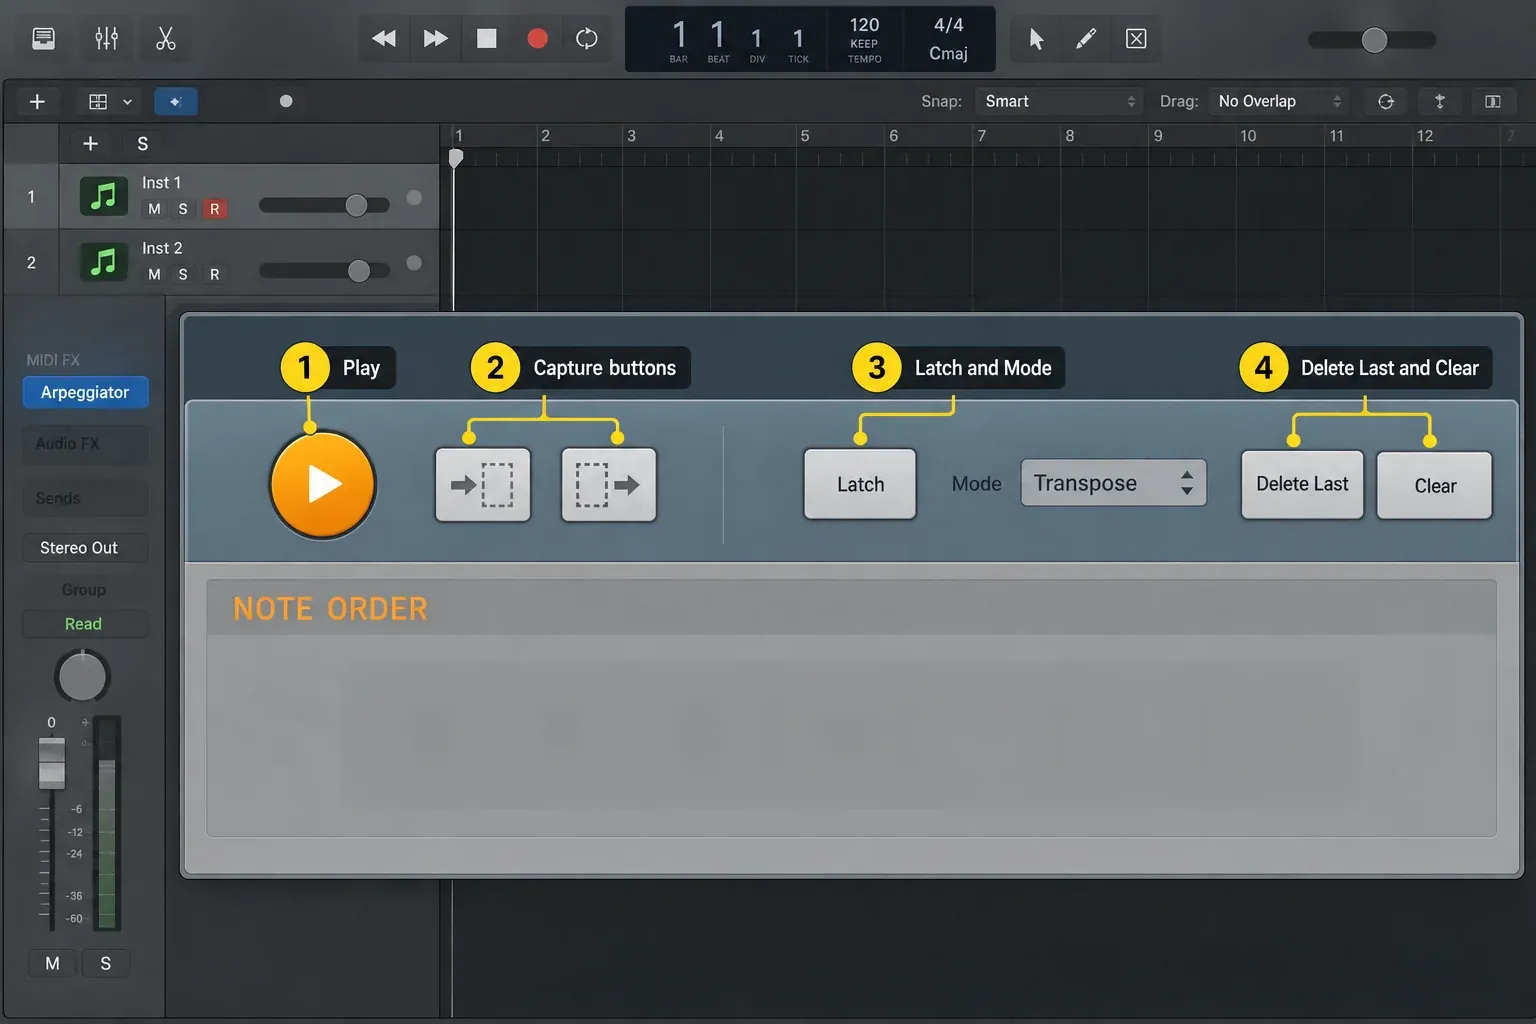Solo the channel strip with S button

105,963
